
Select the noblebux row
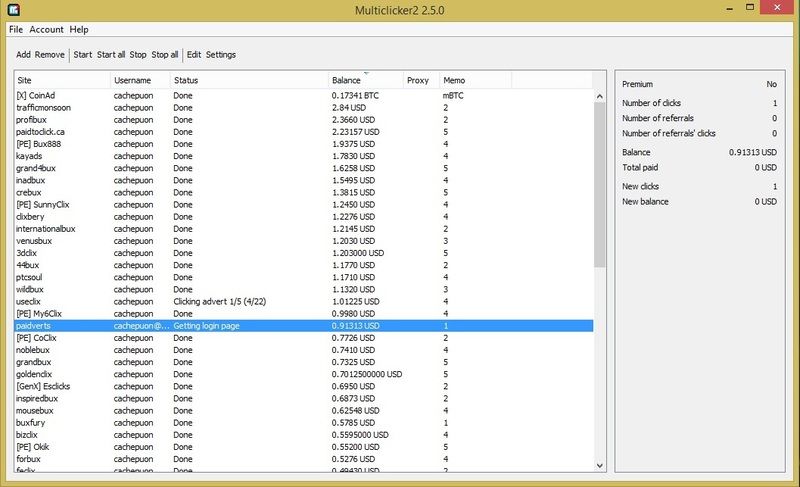[x=304, y=350]
